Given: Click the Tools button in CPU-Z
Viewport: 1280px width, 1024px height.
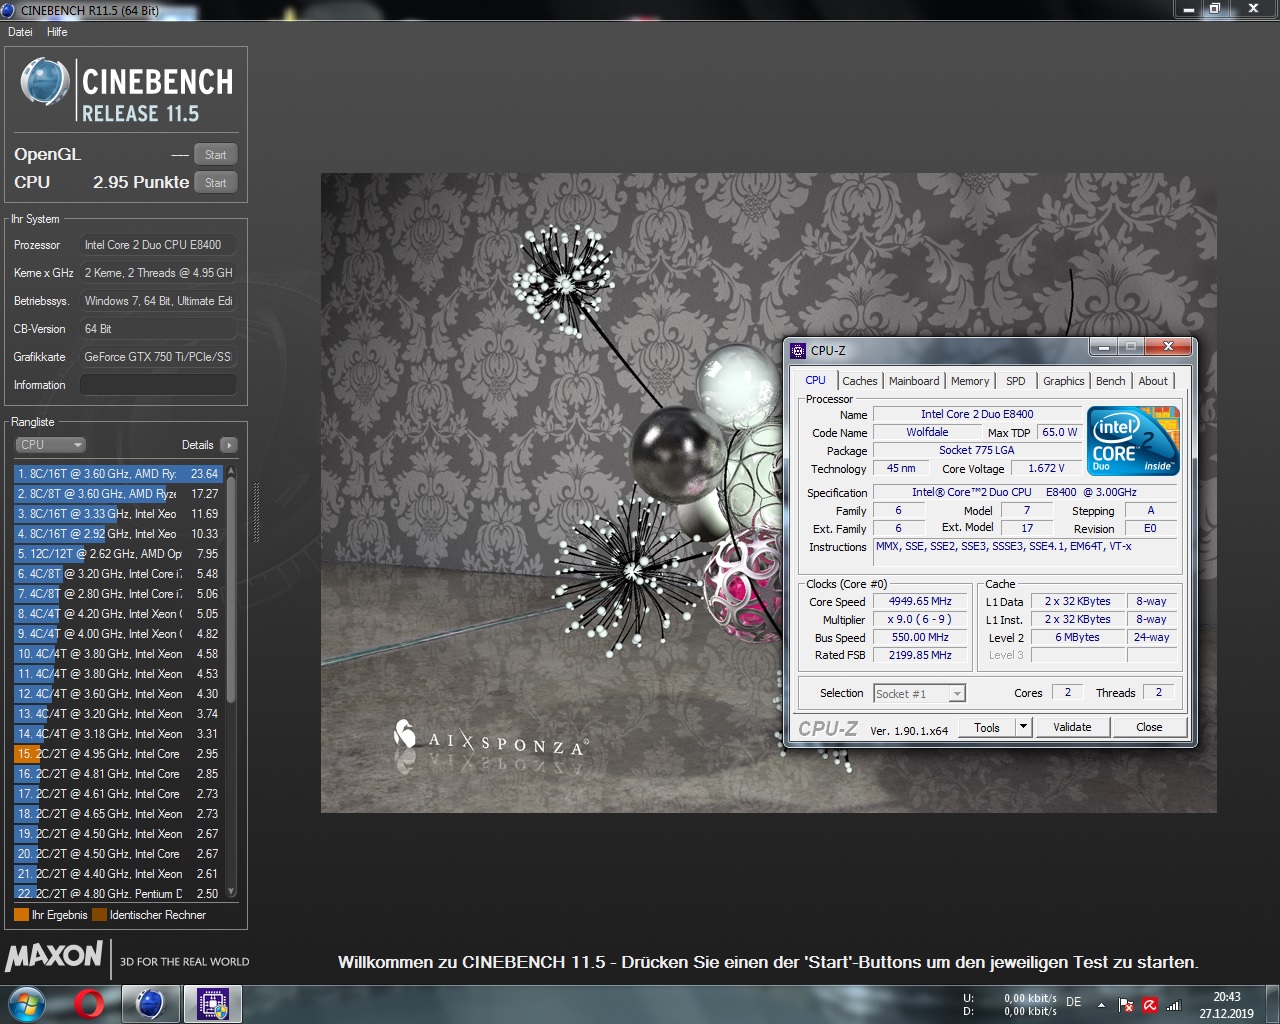Looking at the screenshot, I should pyautogui.click(x=987, y=727).
